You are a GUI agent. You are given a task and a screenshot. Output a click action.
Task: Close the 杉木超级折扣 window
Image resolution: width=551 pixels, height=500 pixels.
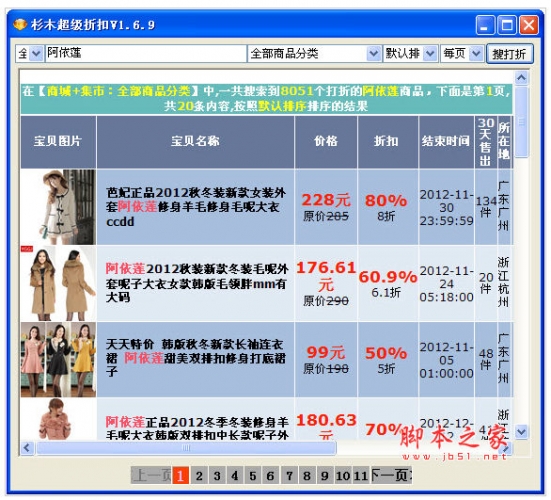[529, 25]
